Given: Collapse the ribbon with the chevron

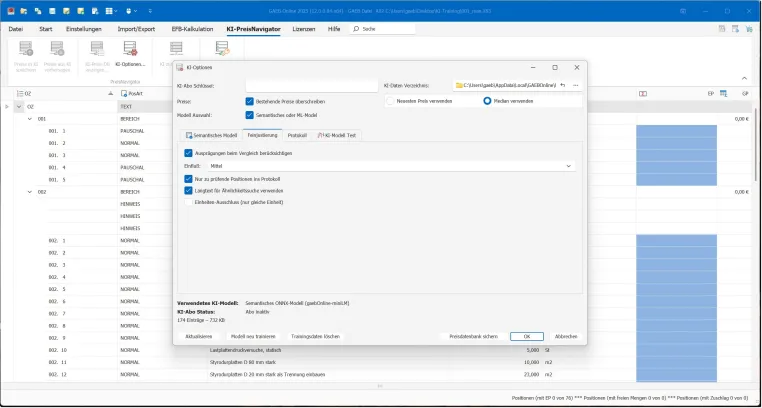Looking at the screenshot, I should (744, 79).
